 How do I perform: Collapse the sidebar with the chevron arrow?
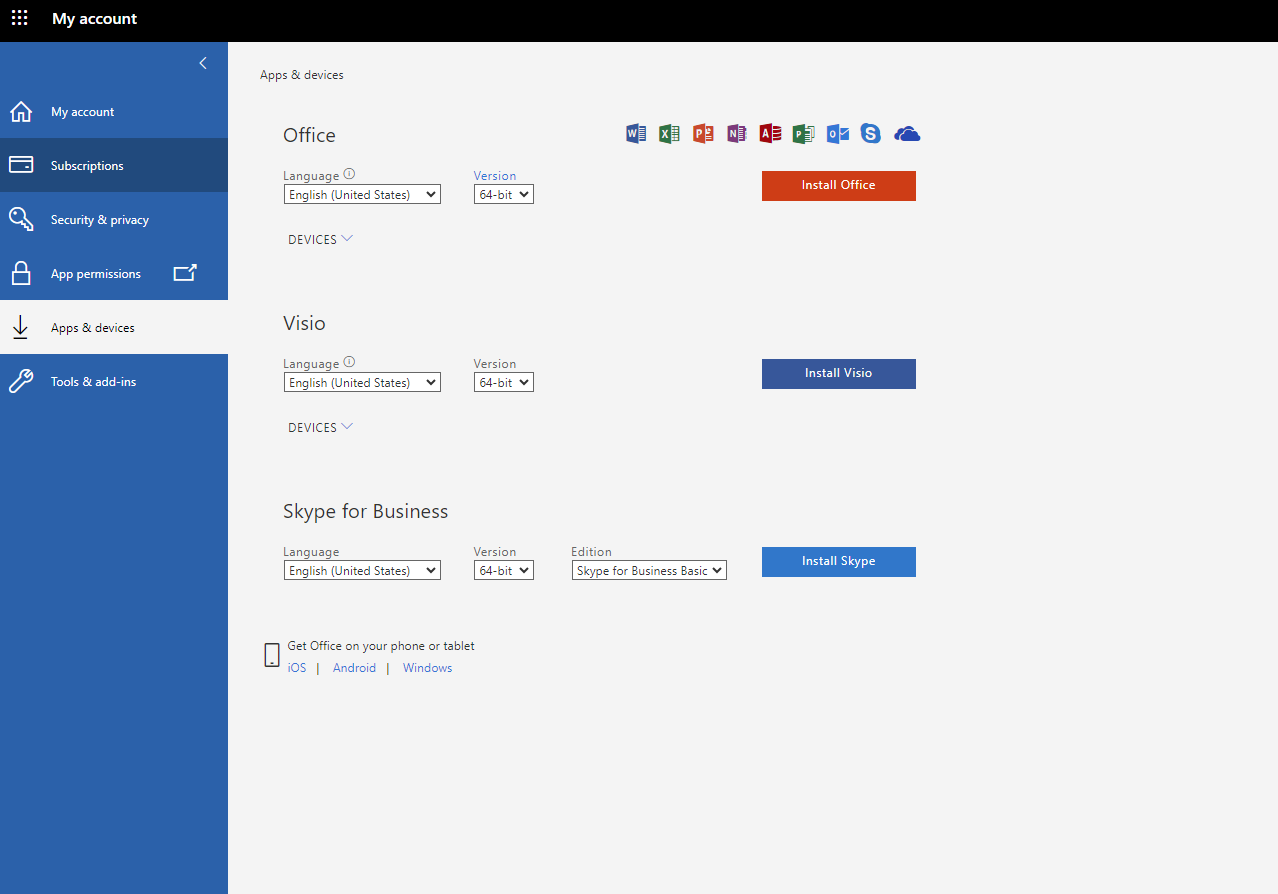pyautogui.click(x=203, y=63)
